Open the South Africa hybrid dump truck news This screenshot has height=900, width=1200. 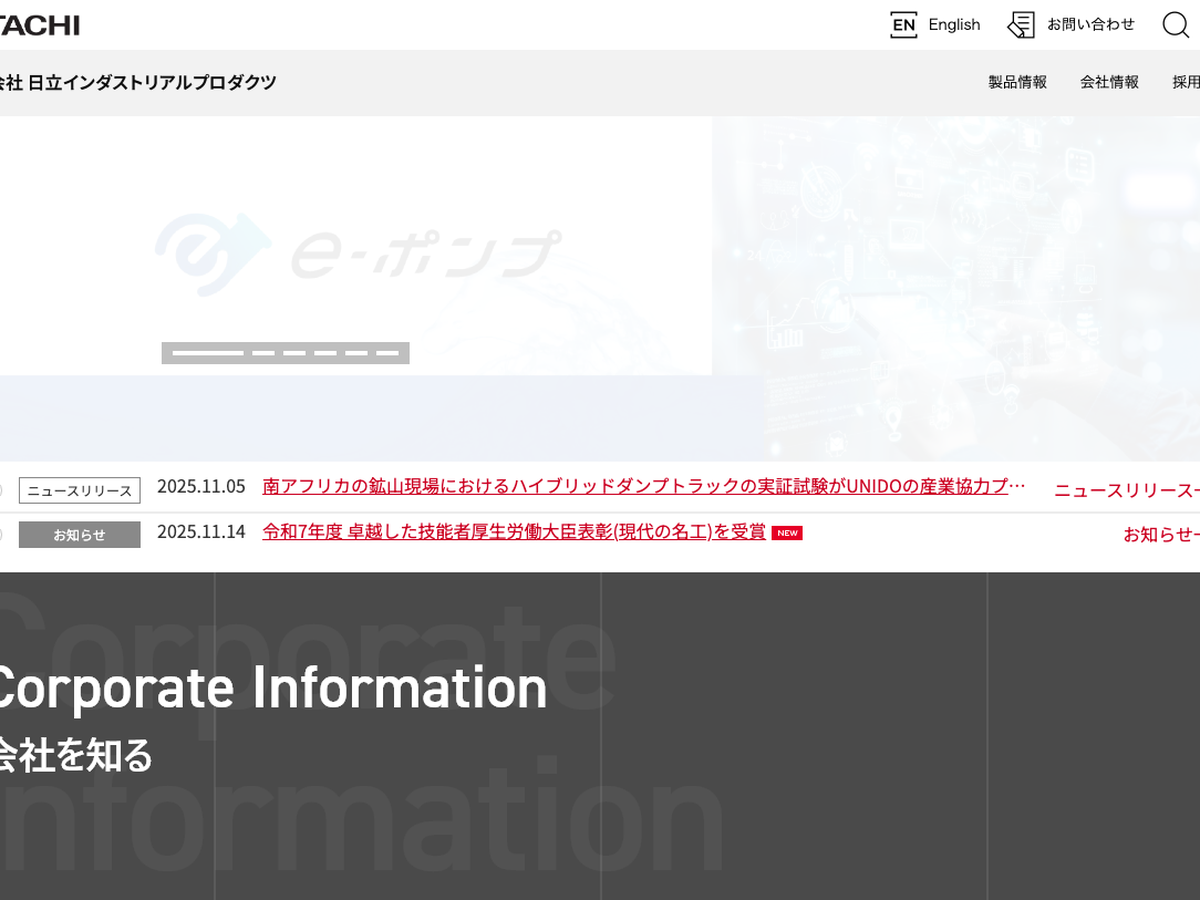click(643, 487)
